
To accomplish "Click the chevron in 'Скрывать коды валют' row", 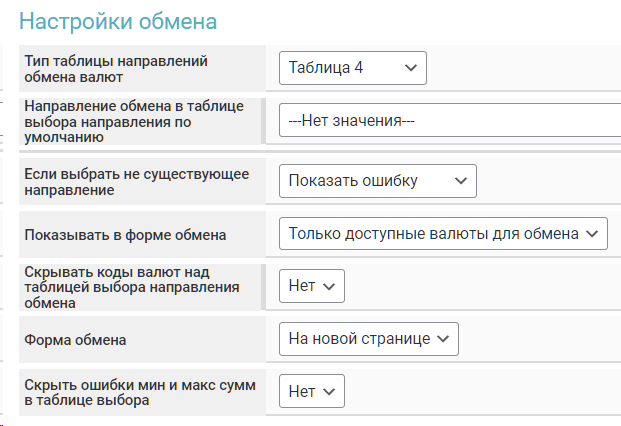I will pos(330,286).
